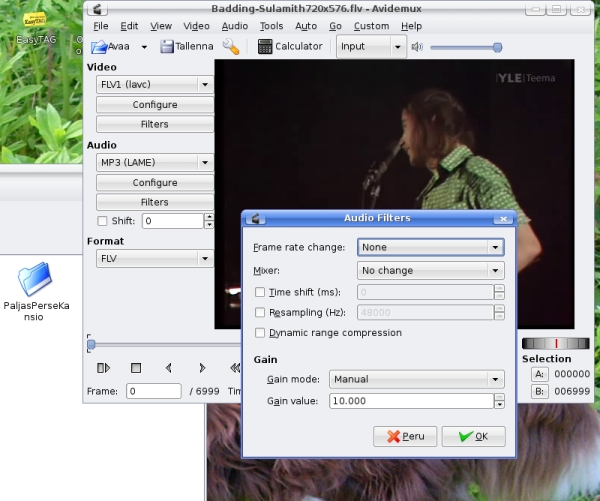Viewport: 600px width, 501px height.
Task: Start playback with the play button
Action: (x=103, y=368)
